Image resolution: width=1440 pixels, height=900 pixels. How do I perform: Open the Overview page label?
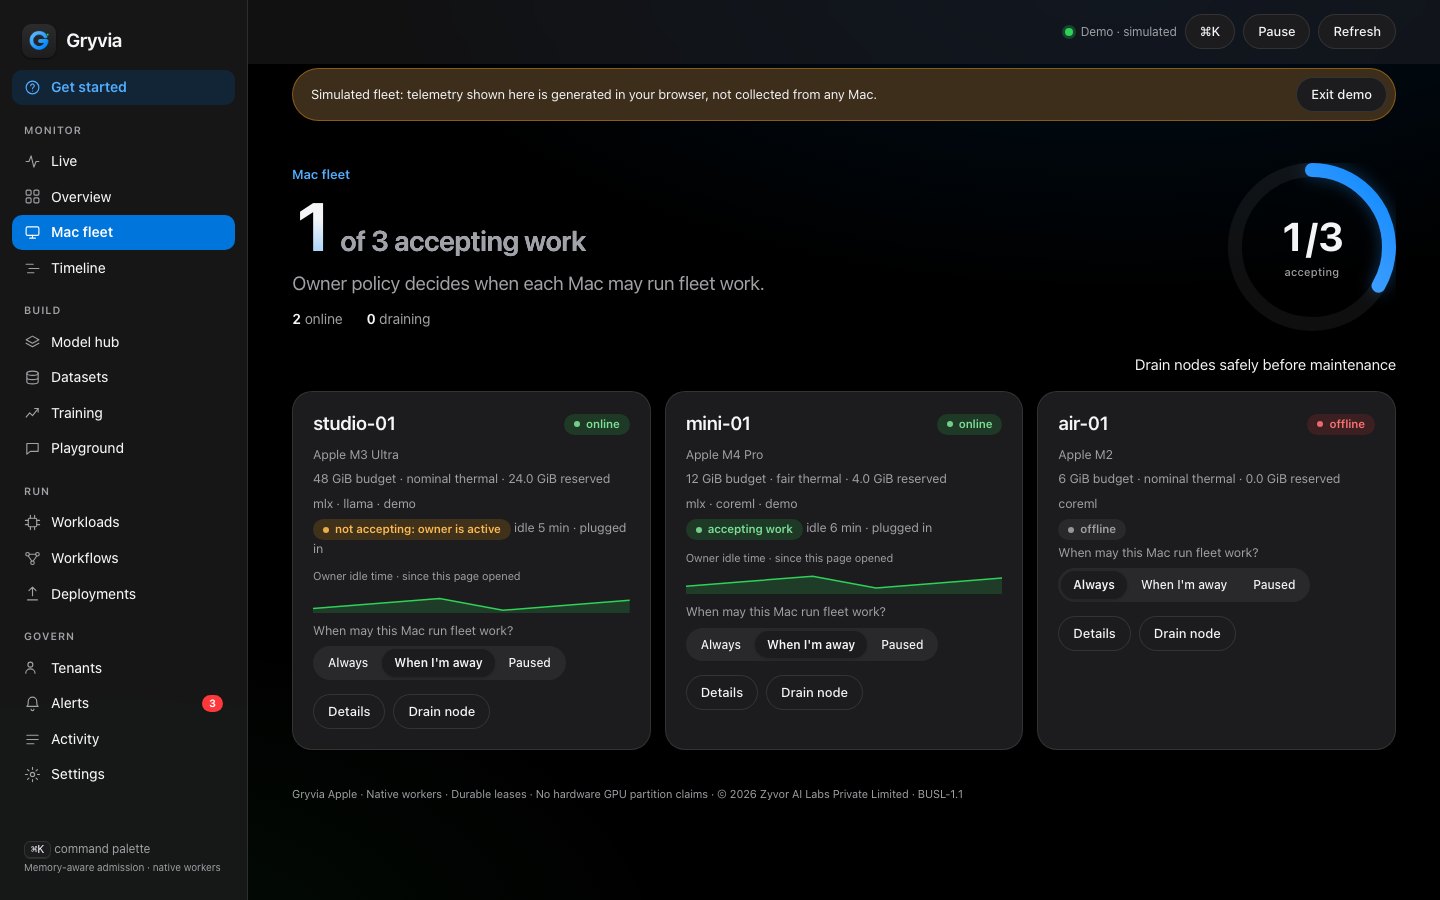tap(81, 197)
